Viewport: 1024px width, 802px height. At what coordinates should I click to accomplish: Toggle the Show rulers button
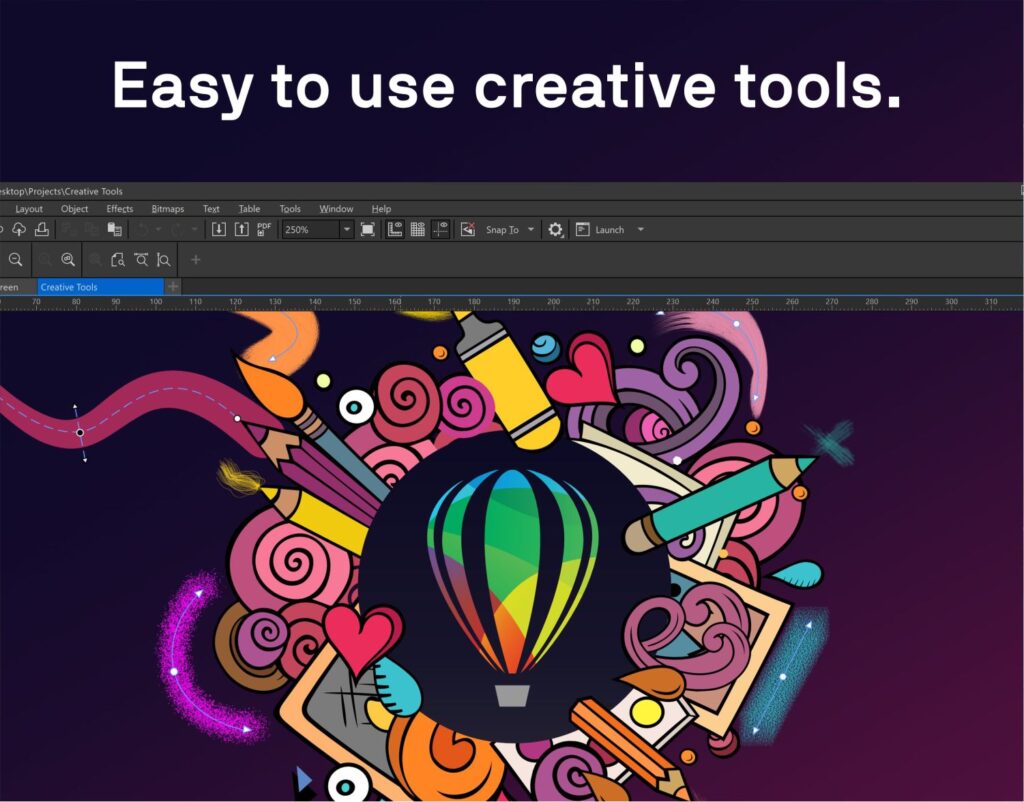pos(395,230)
